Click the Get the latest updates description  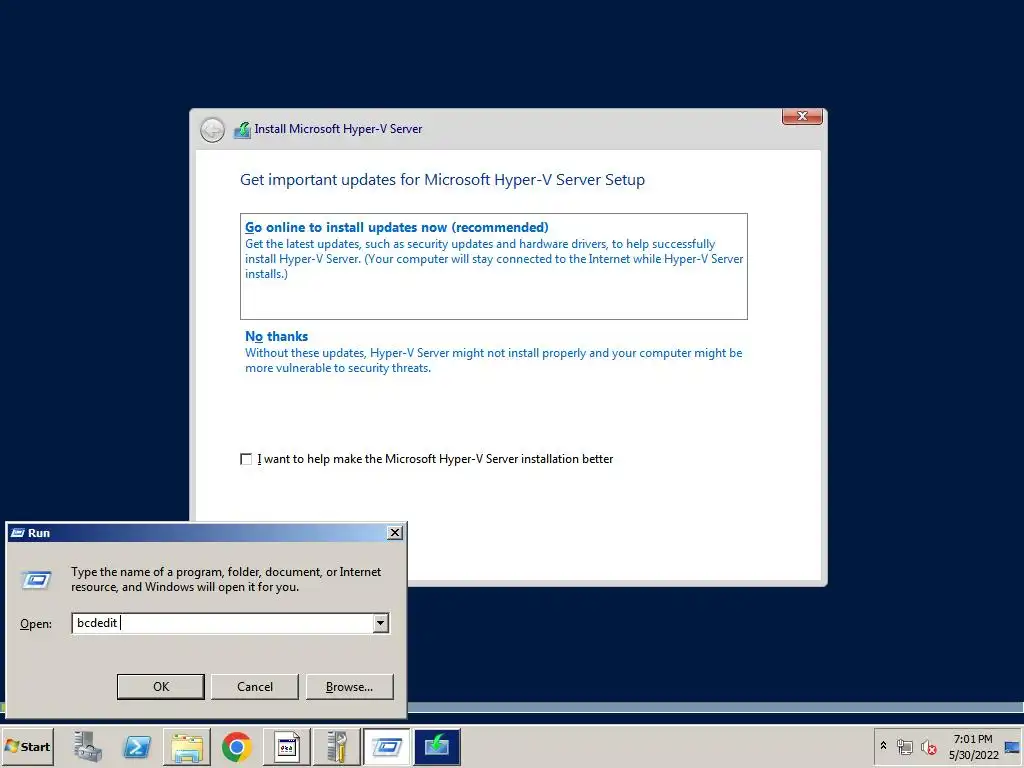(x=494, y=259)
